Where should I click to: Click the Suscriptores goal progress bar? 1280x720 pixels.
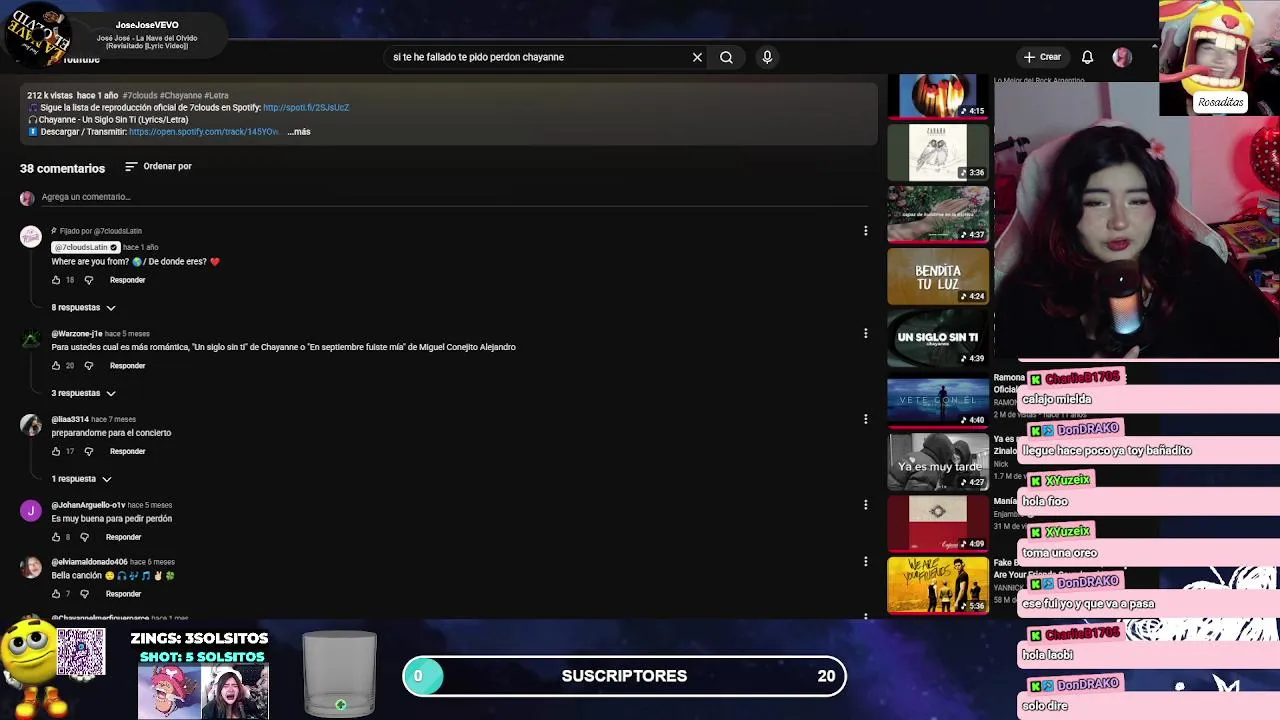tap(625, 676)
